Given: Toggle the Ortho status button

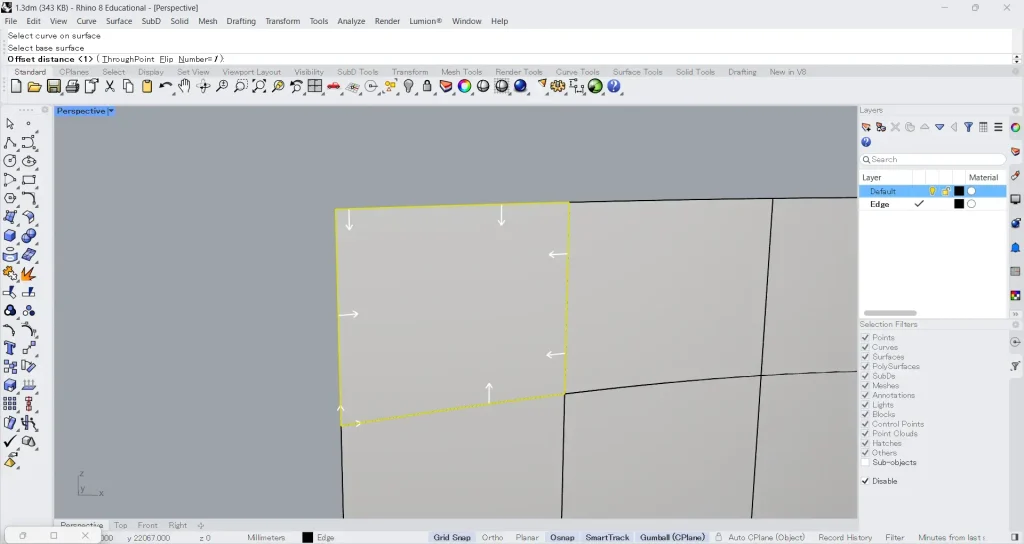Looking at the screenshot, I should pyautogui.click(x=492, y=537).
